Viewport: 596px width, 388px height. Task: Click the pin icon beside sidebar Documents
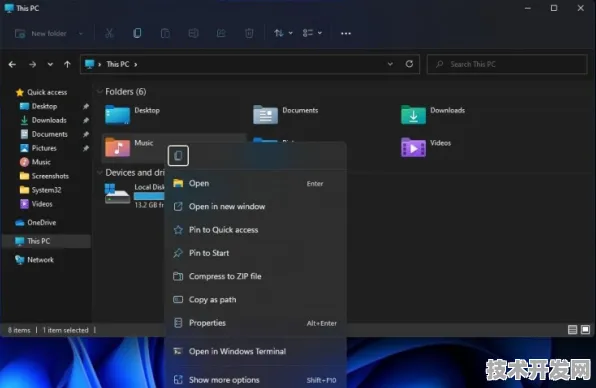(86, 134)
